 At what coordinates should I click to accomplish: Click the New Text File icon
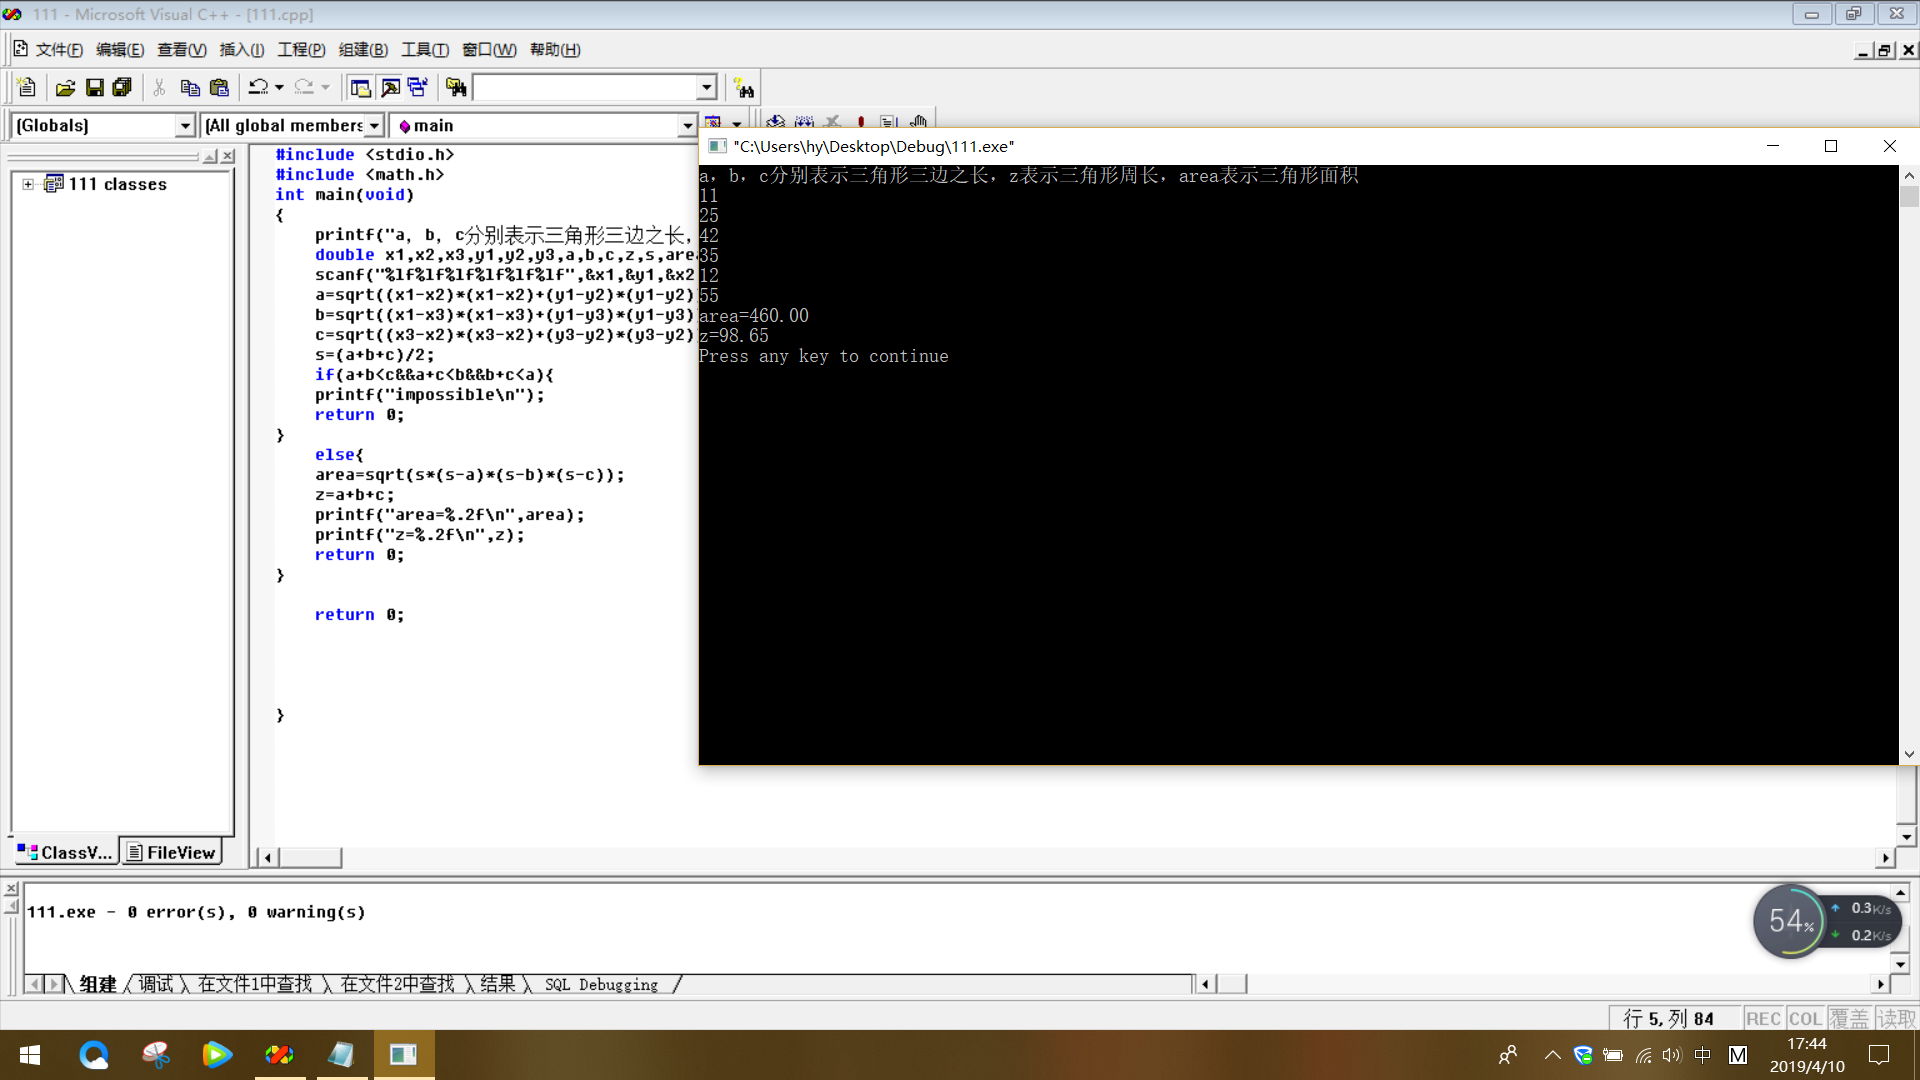27,88
